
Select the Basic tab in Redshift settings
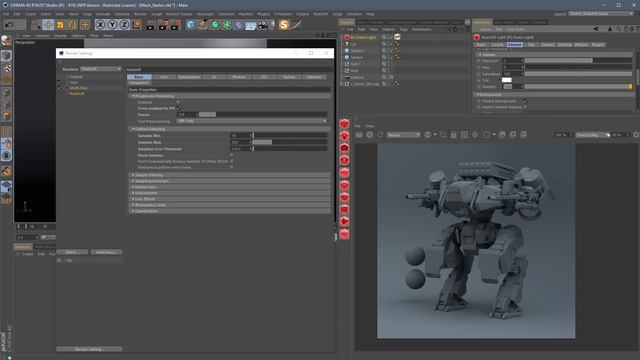click(x=139, y=77)
